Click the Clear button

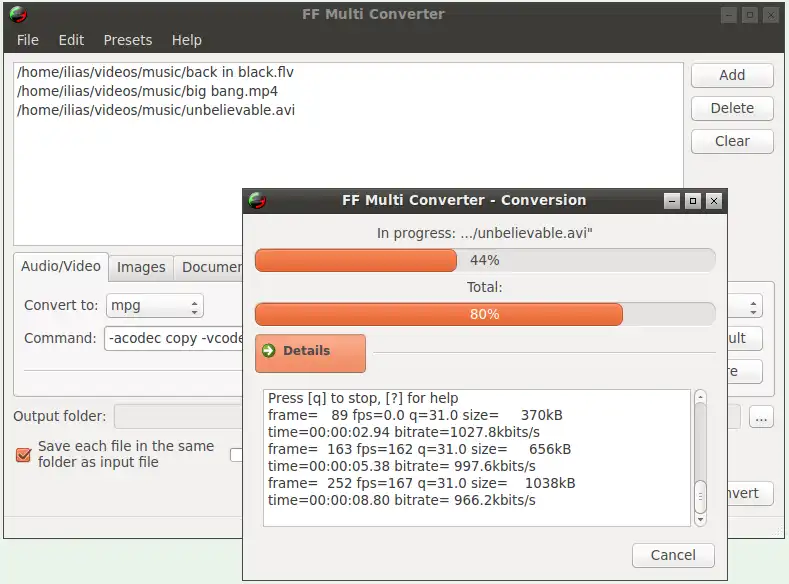732,141
